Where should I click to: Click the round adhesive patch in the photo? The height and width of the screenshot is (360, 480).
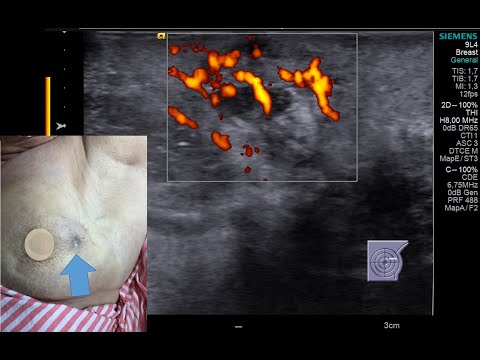pyautogui.click(x=39, y=244)
